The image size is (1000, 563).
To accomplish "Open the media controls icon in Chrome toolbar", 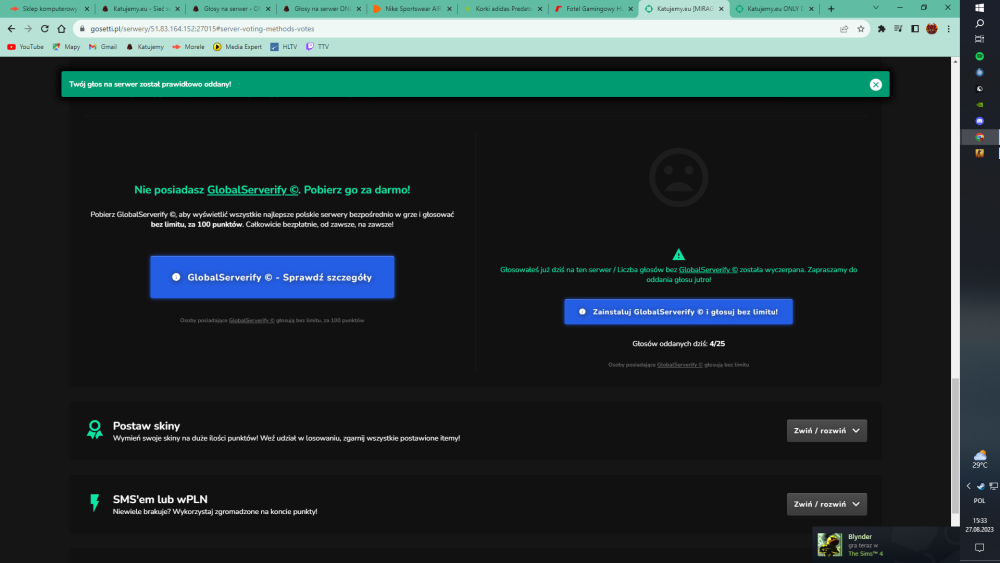I will tap(898, 29).
